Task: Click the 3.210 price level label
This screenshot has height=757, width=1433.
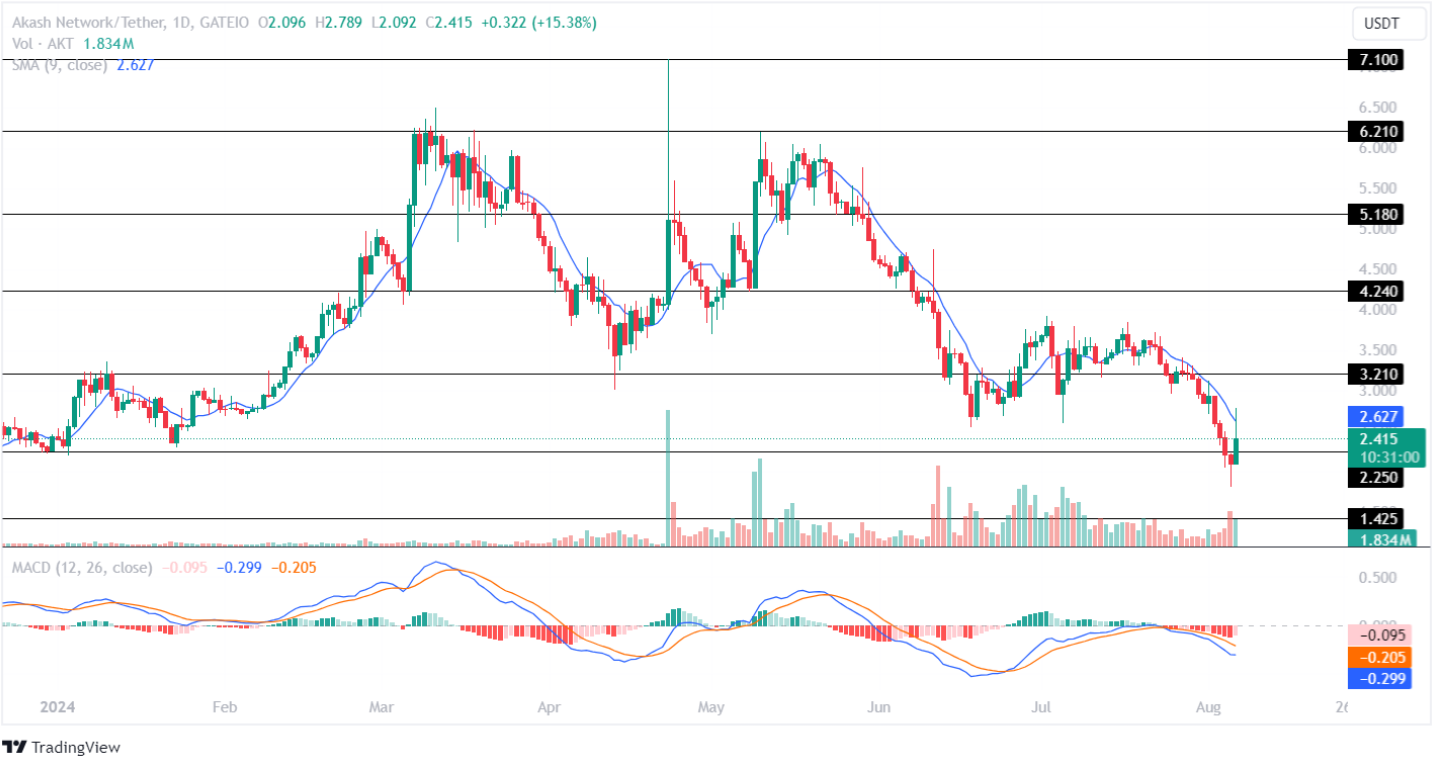Action: pyautogui.click(x=1374, y=374)
